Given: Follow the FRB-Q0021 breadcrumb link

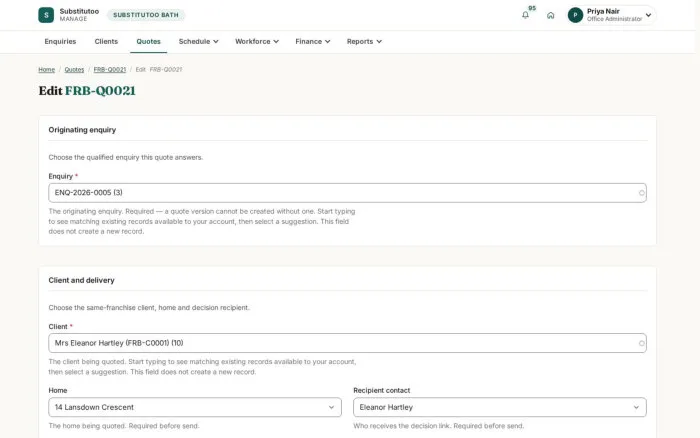Looking at the screenshot, I should [110, 70].
